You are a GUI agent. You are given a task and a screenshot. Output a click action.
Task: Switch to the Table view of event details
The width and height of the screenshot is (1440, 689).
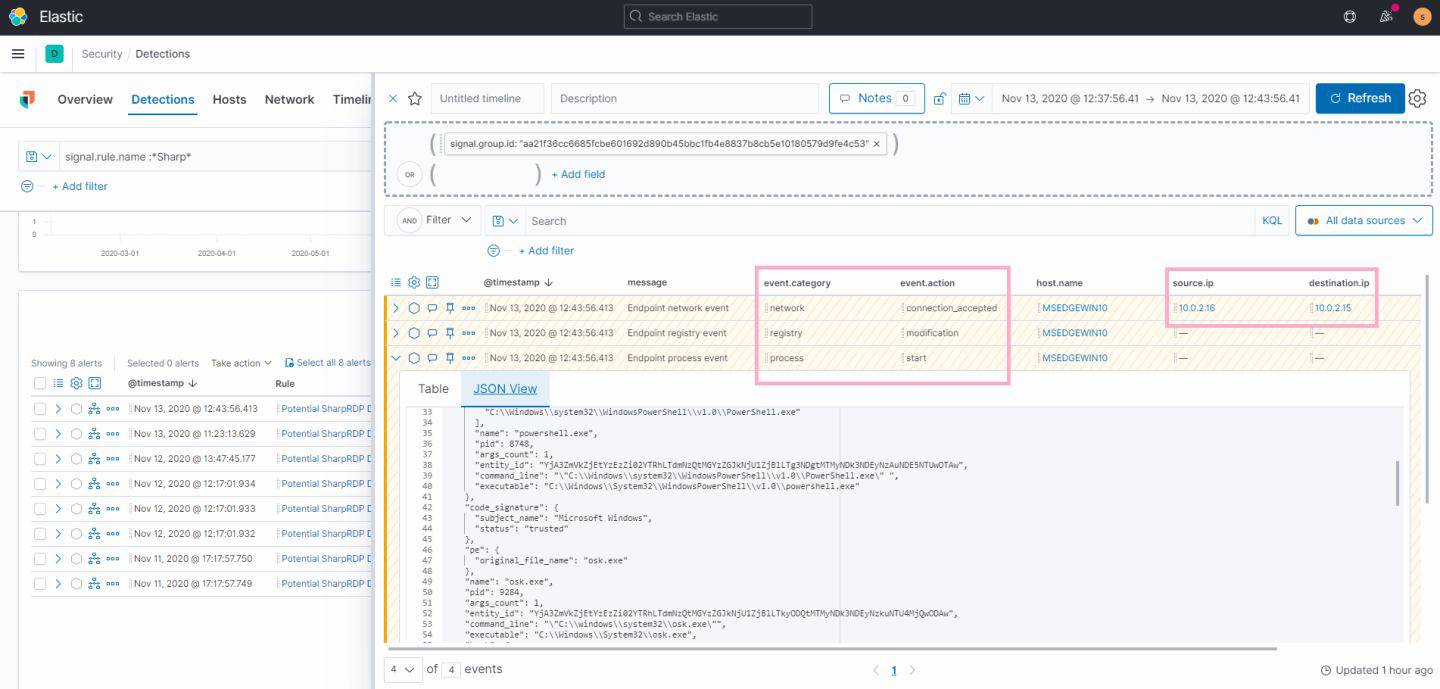(x=434, y=388)
